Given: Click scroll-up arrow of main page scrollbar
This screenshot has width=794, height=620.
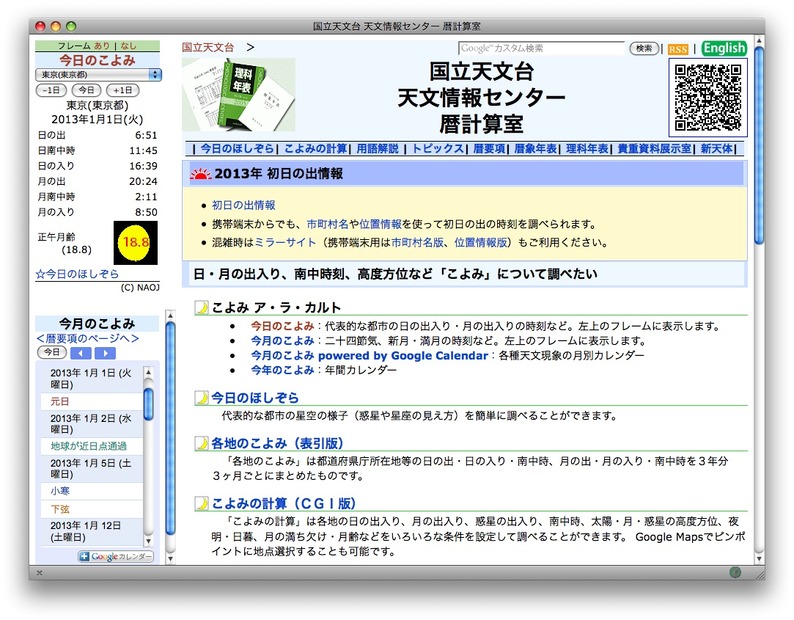Looking at the screenshot, I should (759, 40).
